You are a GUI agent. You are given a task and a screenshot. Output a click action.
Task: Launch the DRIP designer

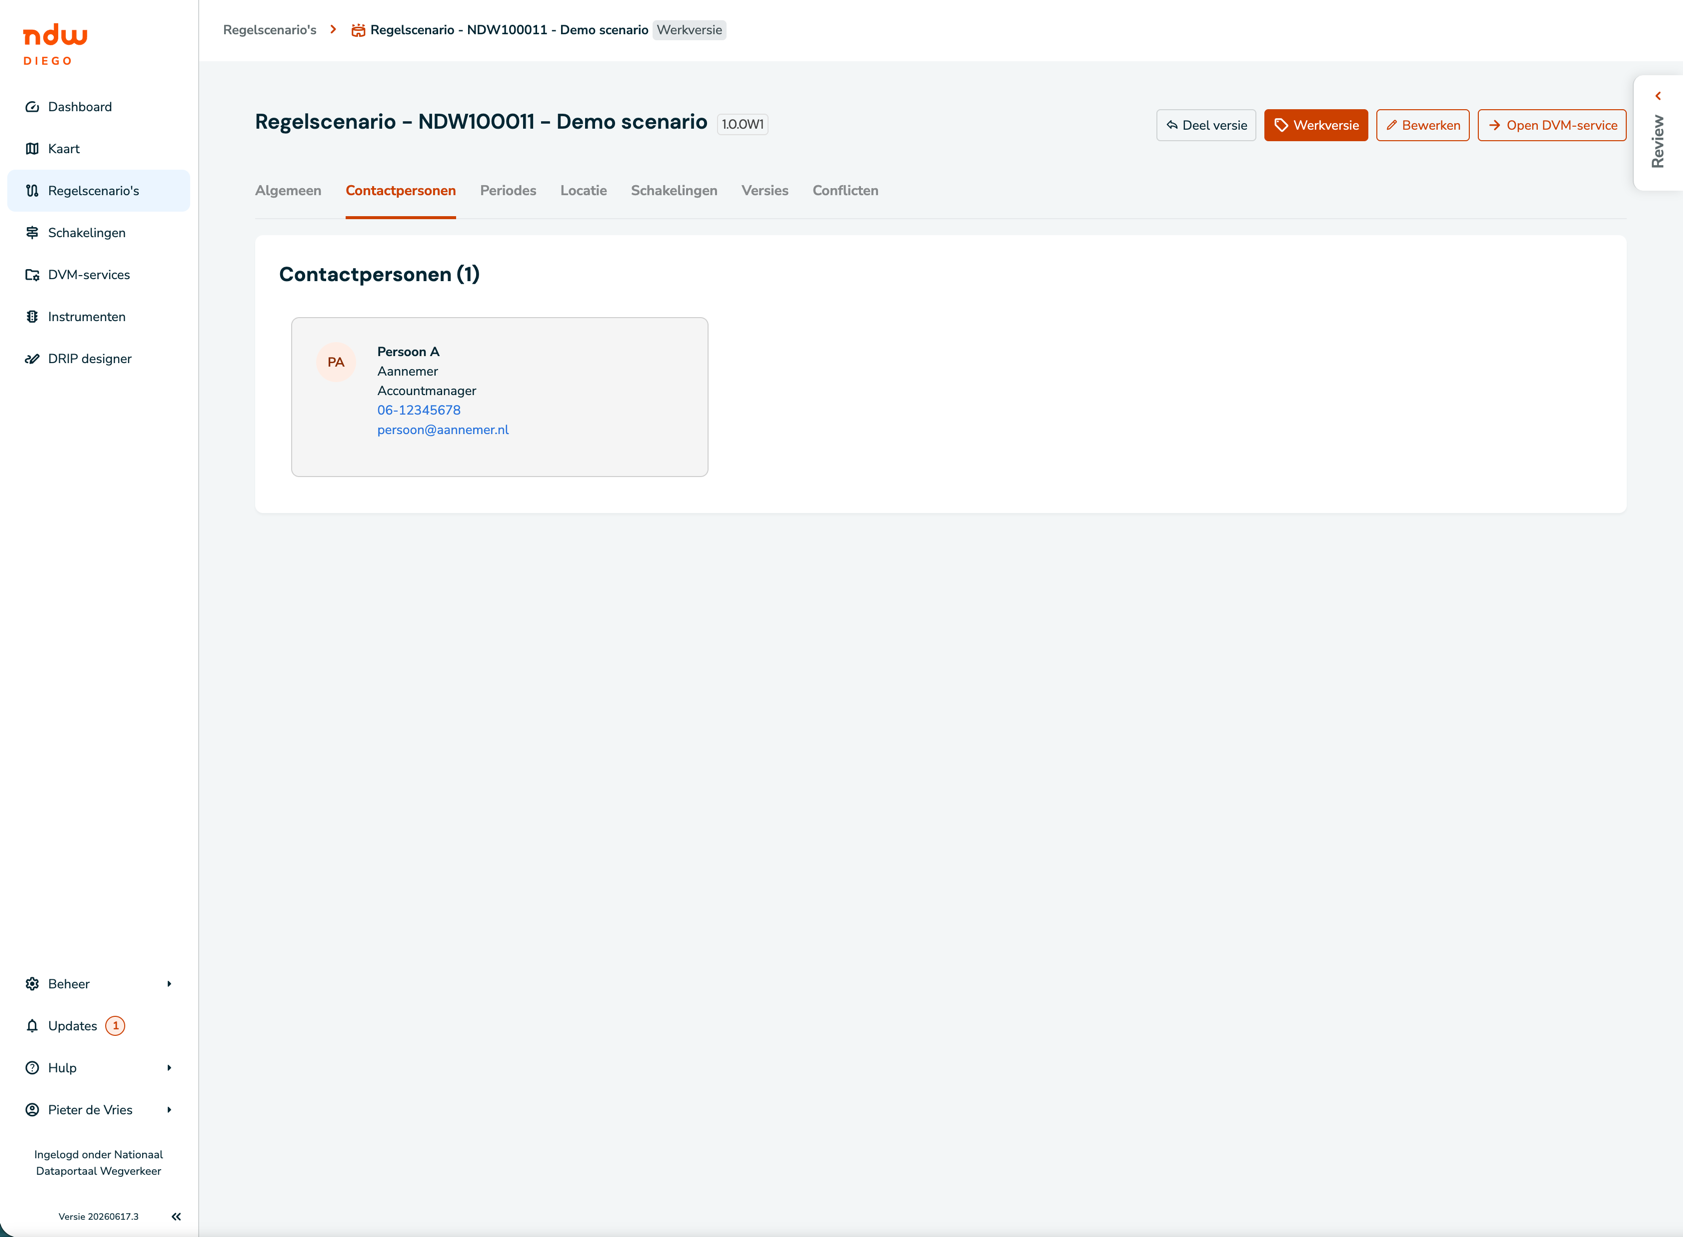[98, 359]
